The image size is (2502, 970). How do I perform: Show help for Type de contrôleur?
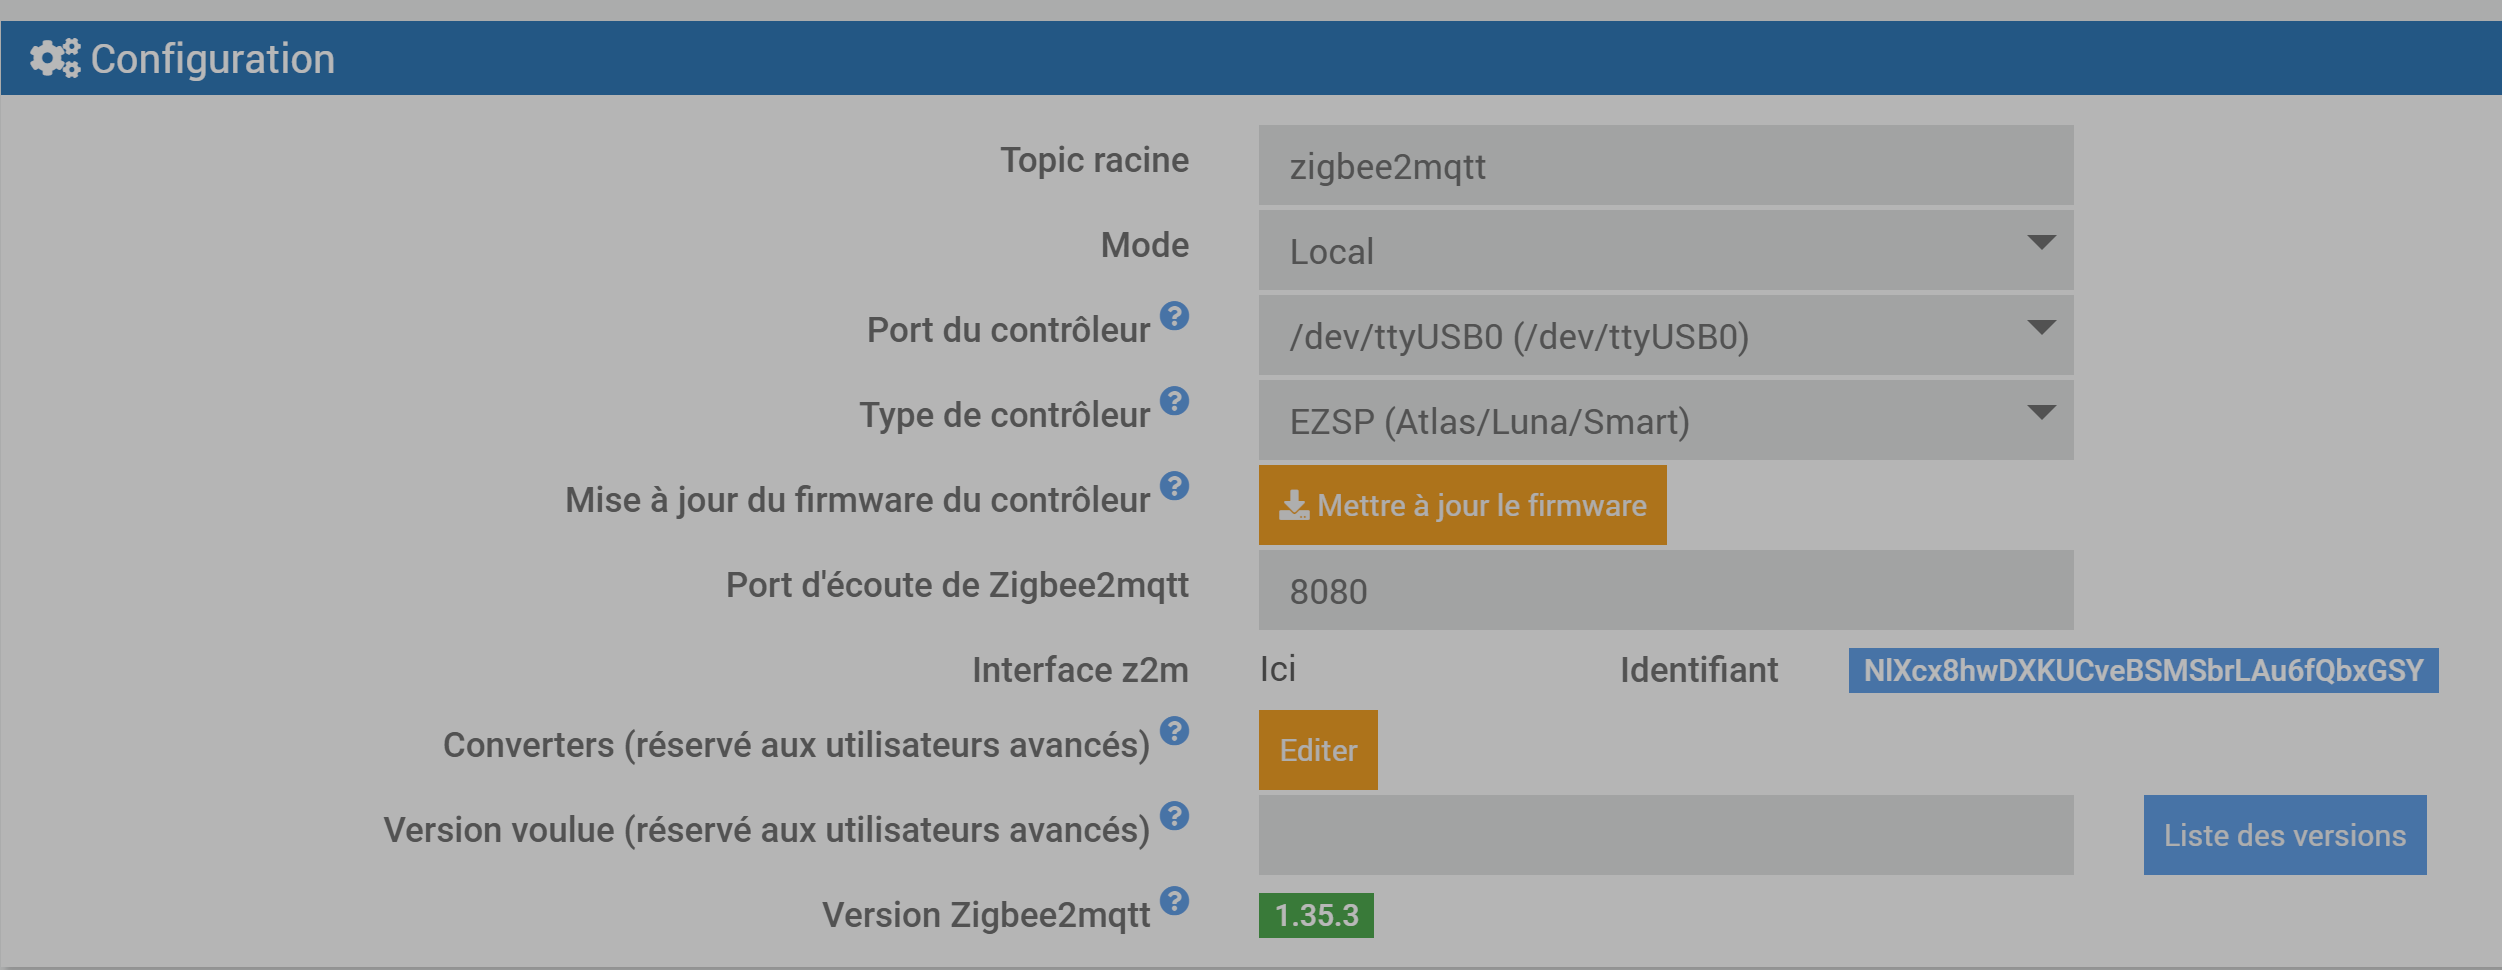click(x=1174, y=401)
